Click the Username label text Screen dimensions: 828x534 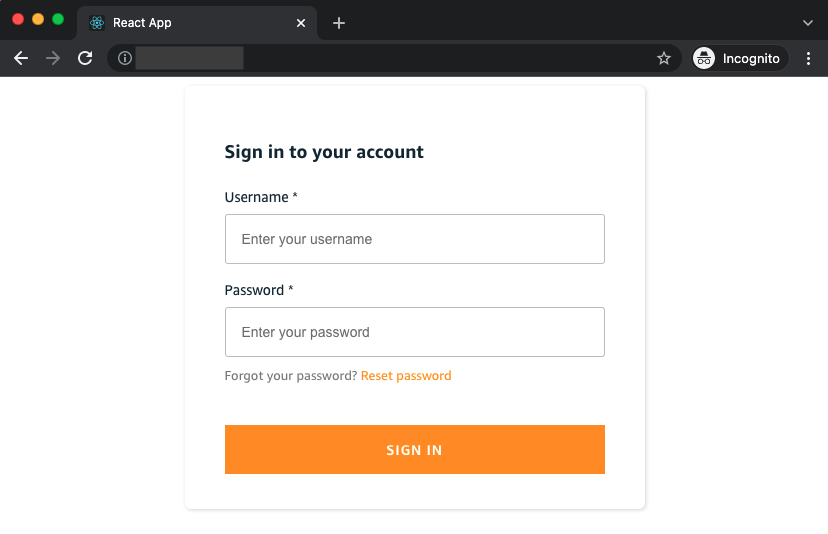pyautogui.click(x=257, y=198)
